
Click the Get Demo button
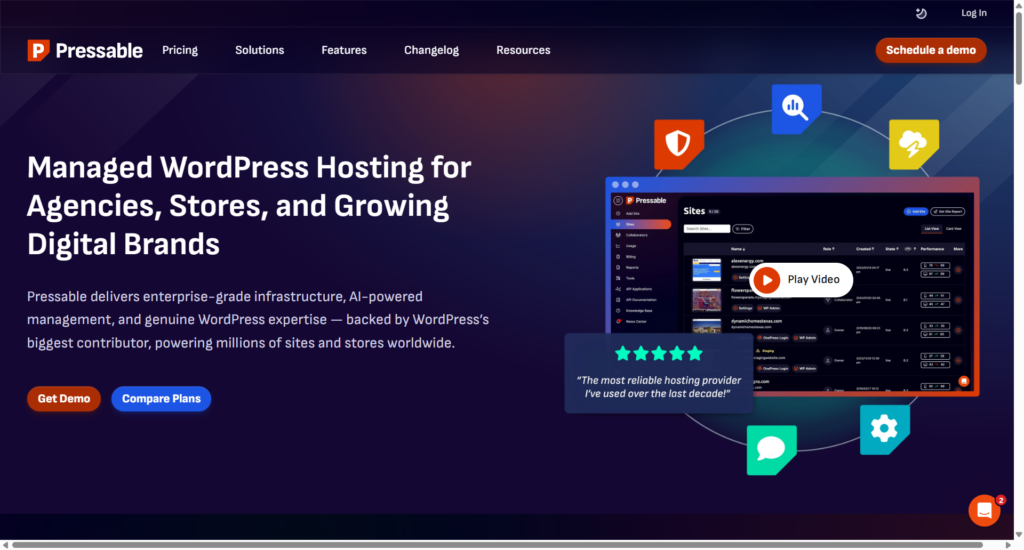pos(64,398)
